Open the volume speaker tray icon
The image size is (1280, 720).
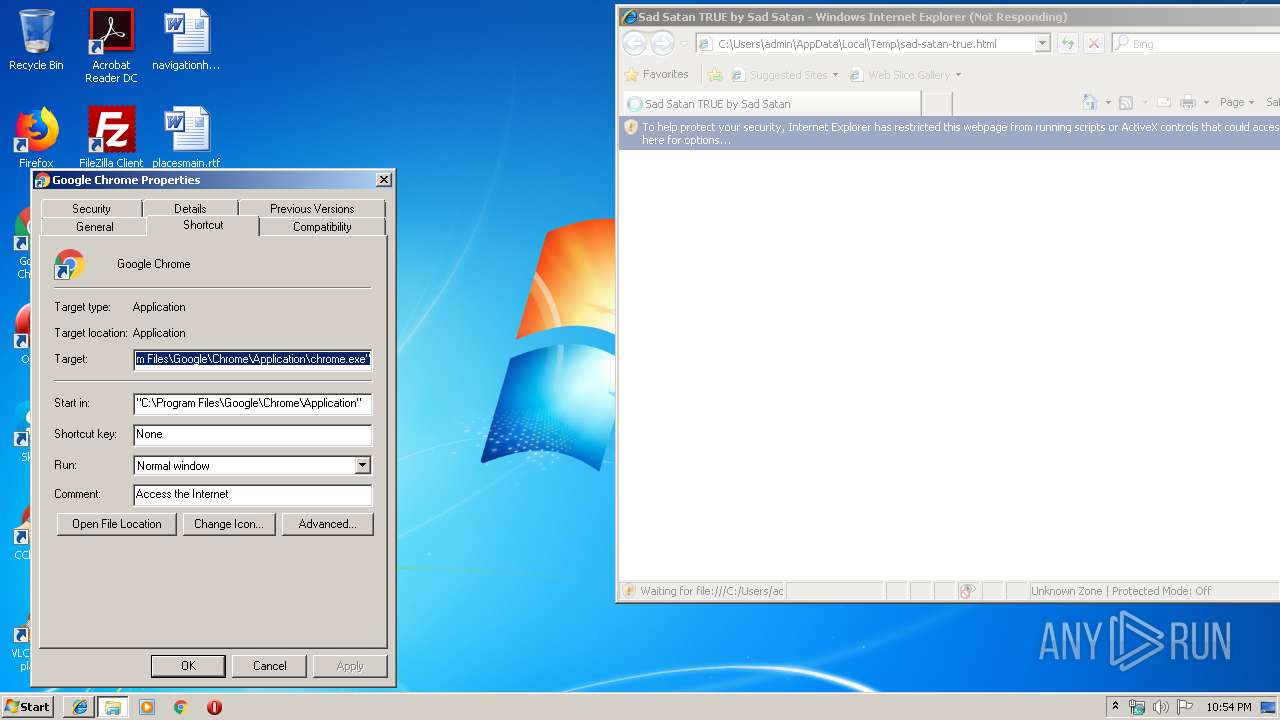[x=1161, y=707]
